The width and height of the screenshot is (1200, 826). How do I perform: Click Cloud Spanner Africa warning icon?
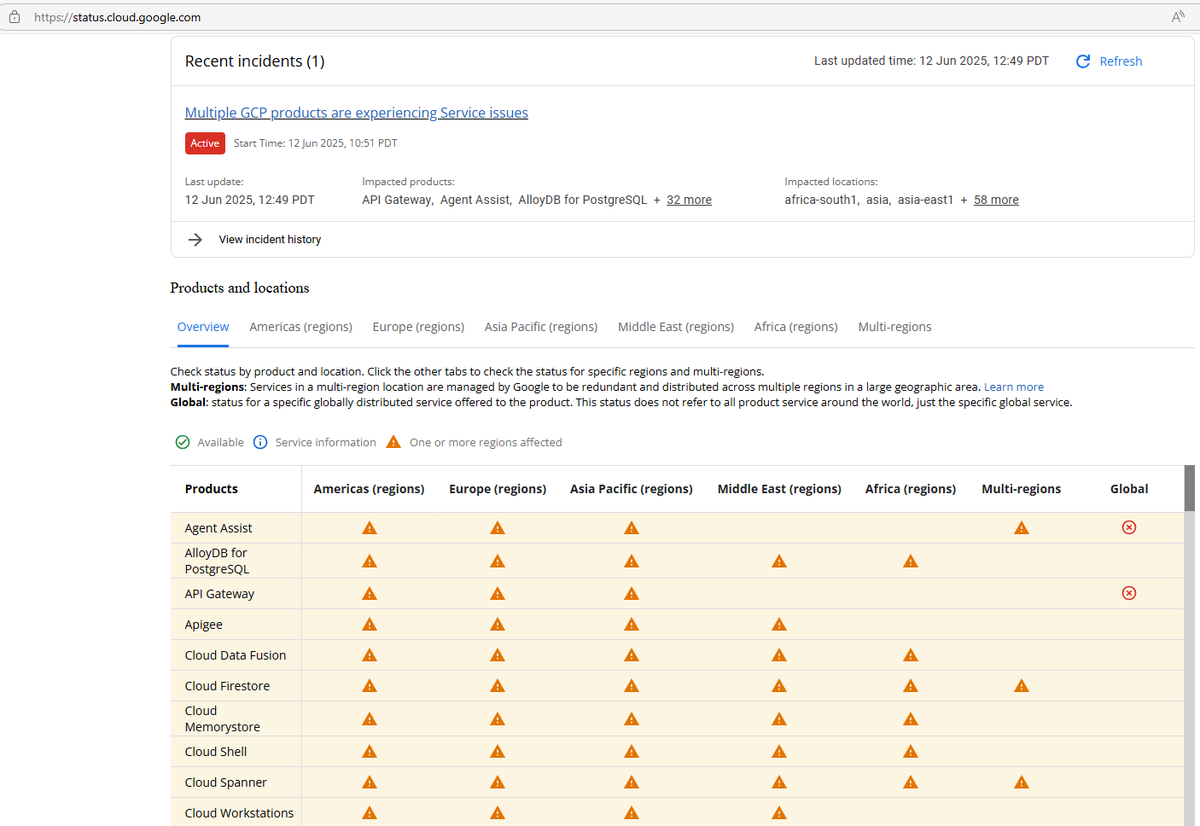[910, 783]
